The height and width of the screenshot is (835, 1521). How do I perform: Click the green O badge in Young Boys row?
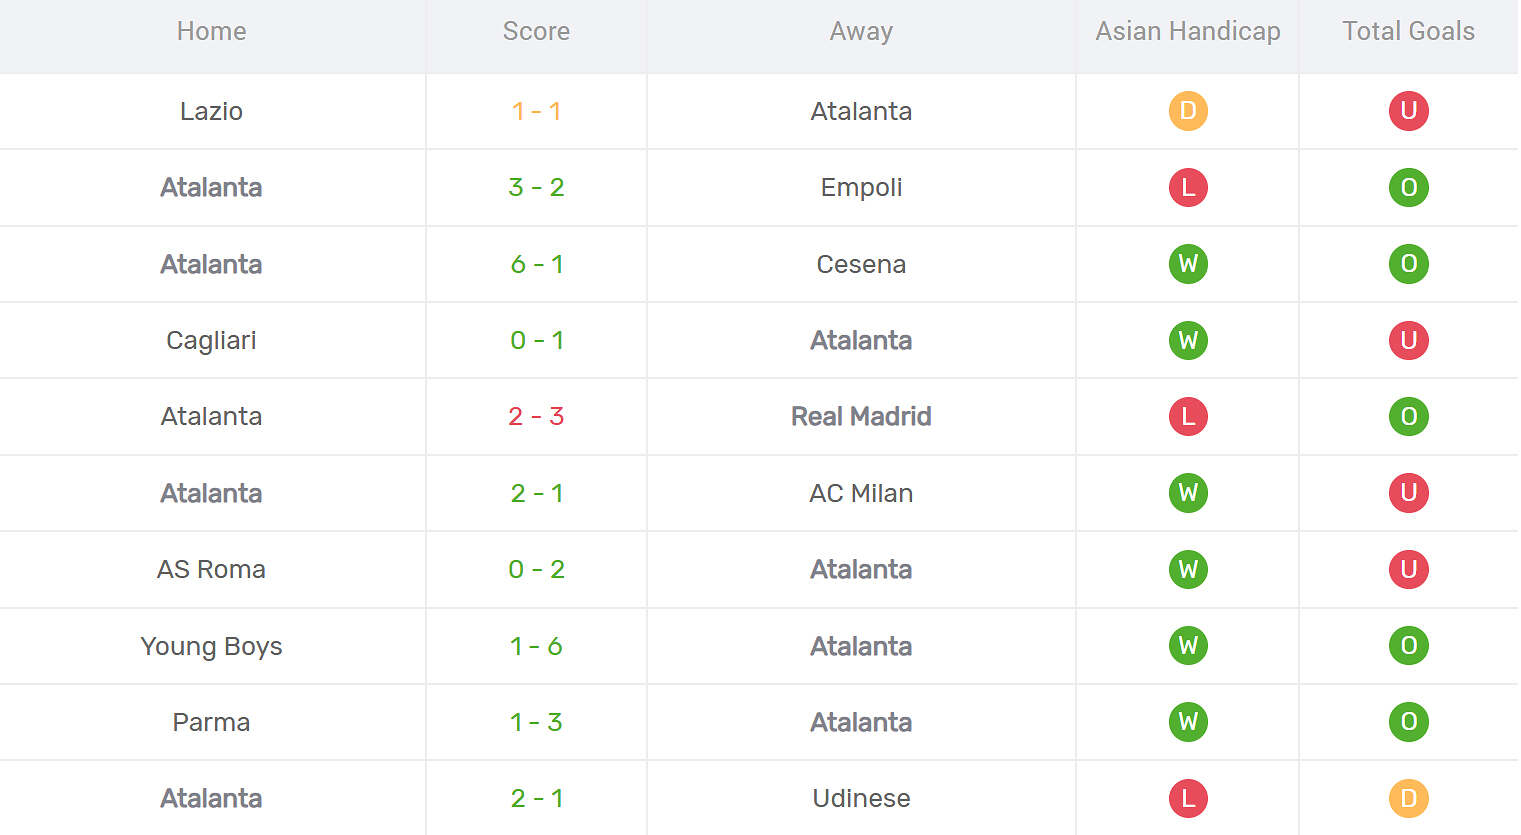click(x=1408, y=646)
